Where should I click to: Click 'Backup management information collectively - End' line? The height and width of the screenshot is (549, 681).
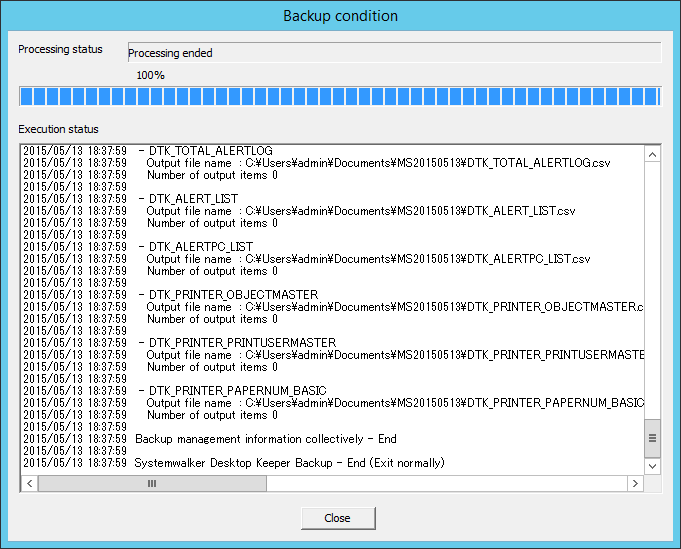[210, 439]
